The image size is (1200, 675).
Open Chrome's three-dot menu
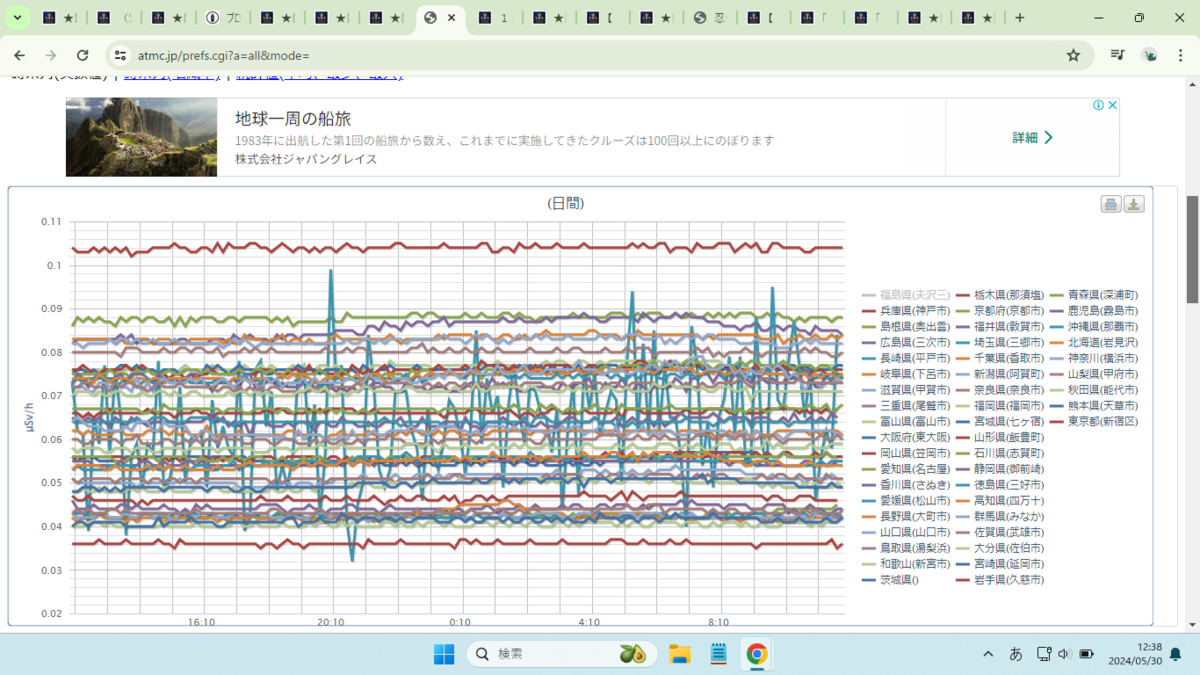point(1181,56)
